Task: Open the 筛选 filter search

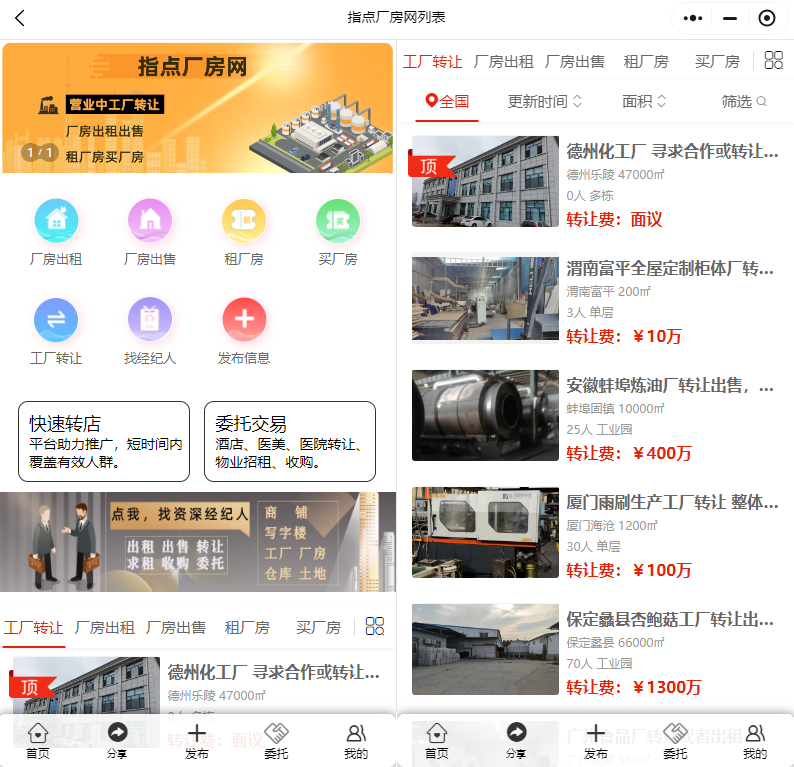Action: click(744, 101)
